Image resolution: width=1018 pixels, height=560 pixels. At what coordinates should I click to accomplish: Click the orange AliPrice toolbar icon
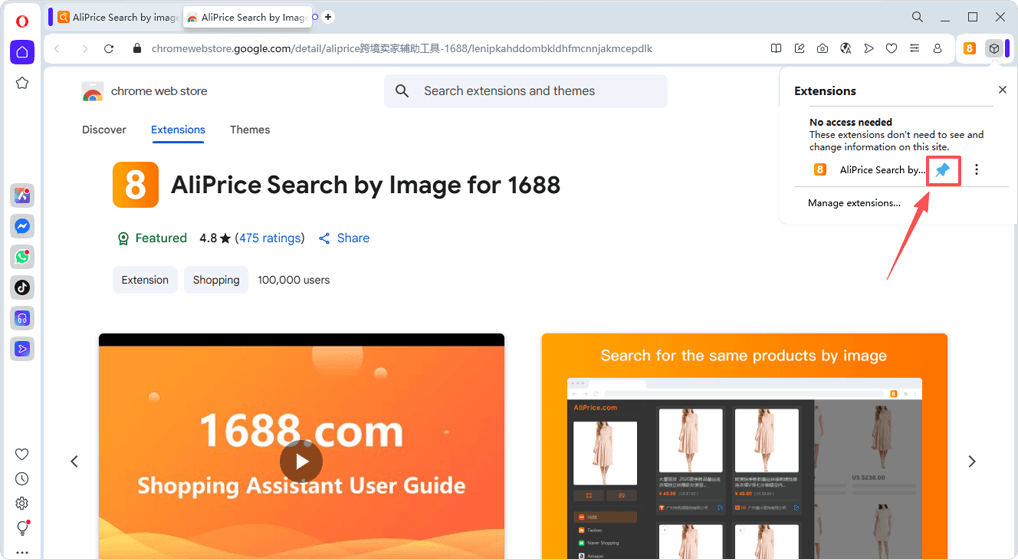point(969,48)
